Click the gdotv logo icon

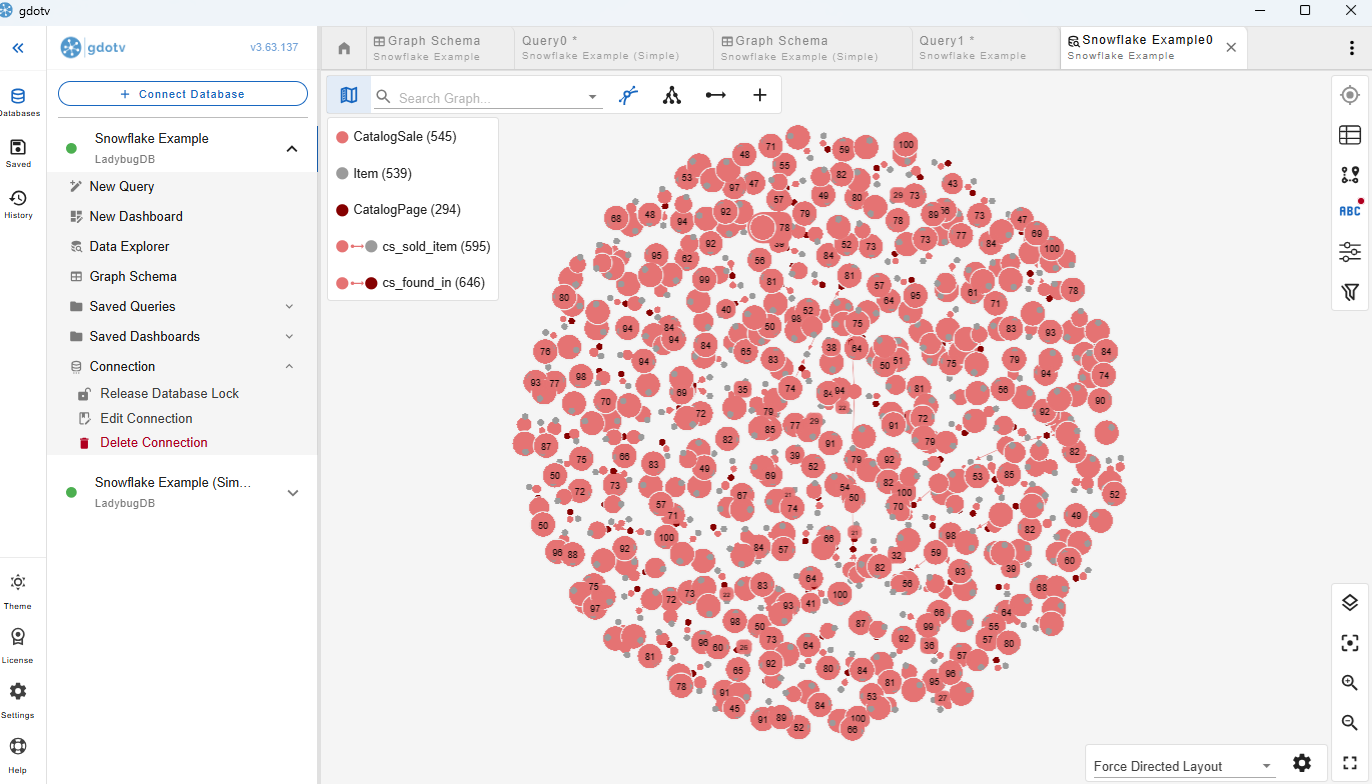click(x=71, y=47)
